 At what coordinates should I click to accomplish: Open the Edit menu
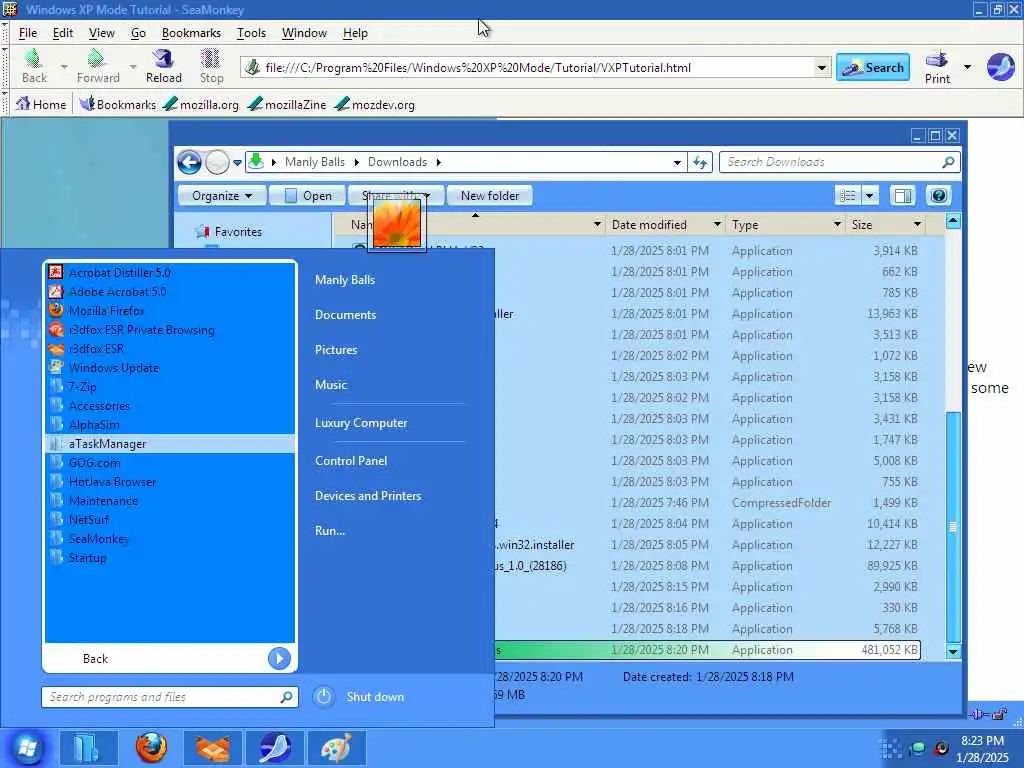[x=63, y=33]
